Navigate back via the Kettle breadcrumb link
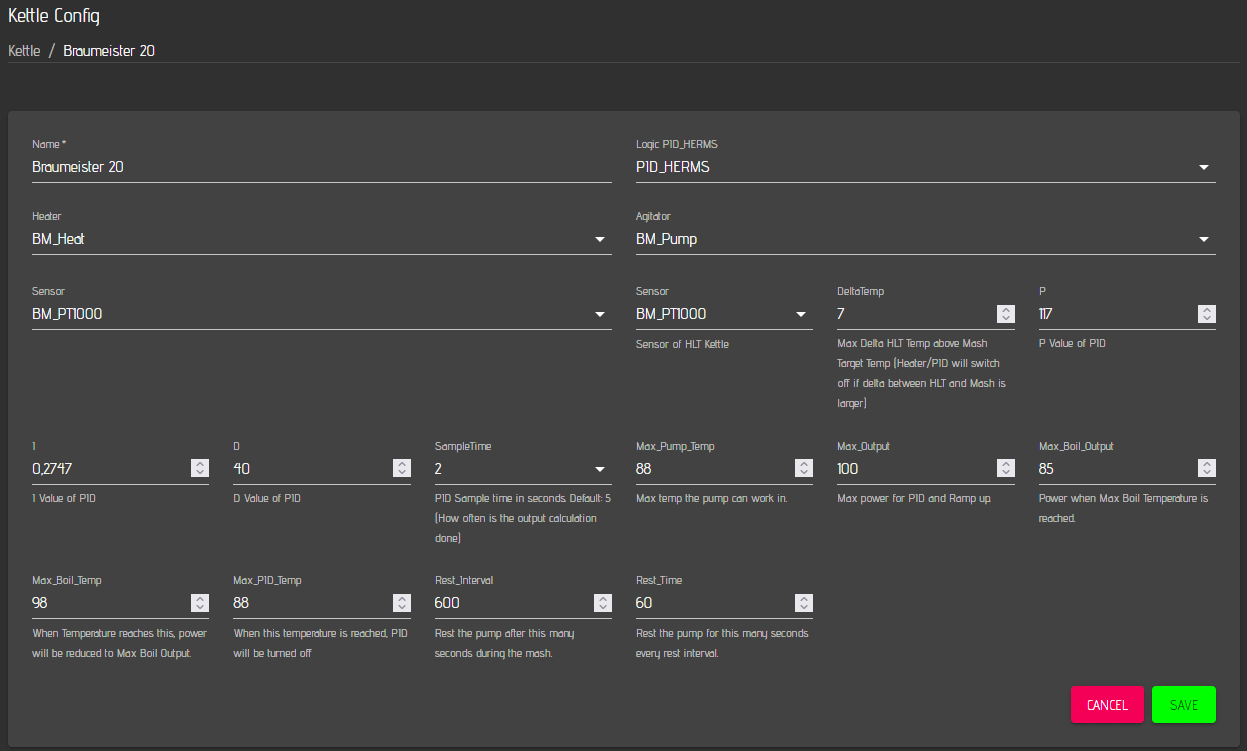 click(23, 50)
